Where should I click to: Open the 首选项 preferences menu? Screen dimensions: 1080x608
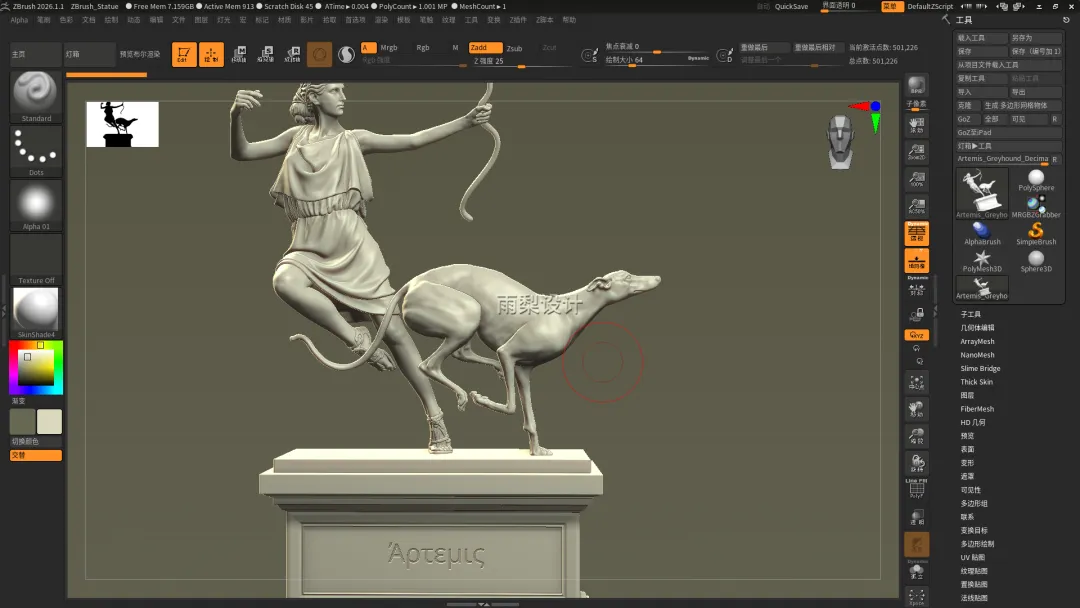coord(355,20)
